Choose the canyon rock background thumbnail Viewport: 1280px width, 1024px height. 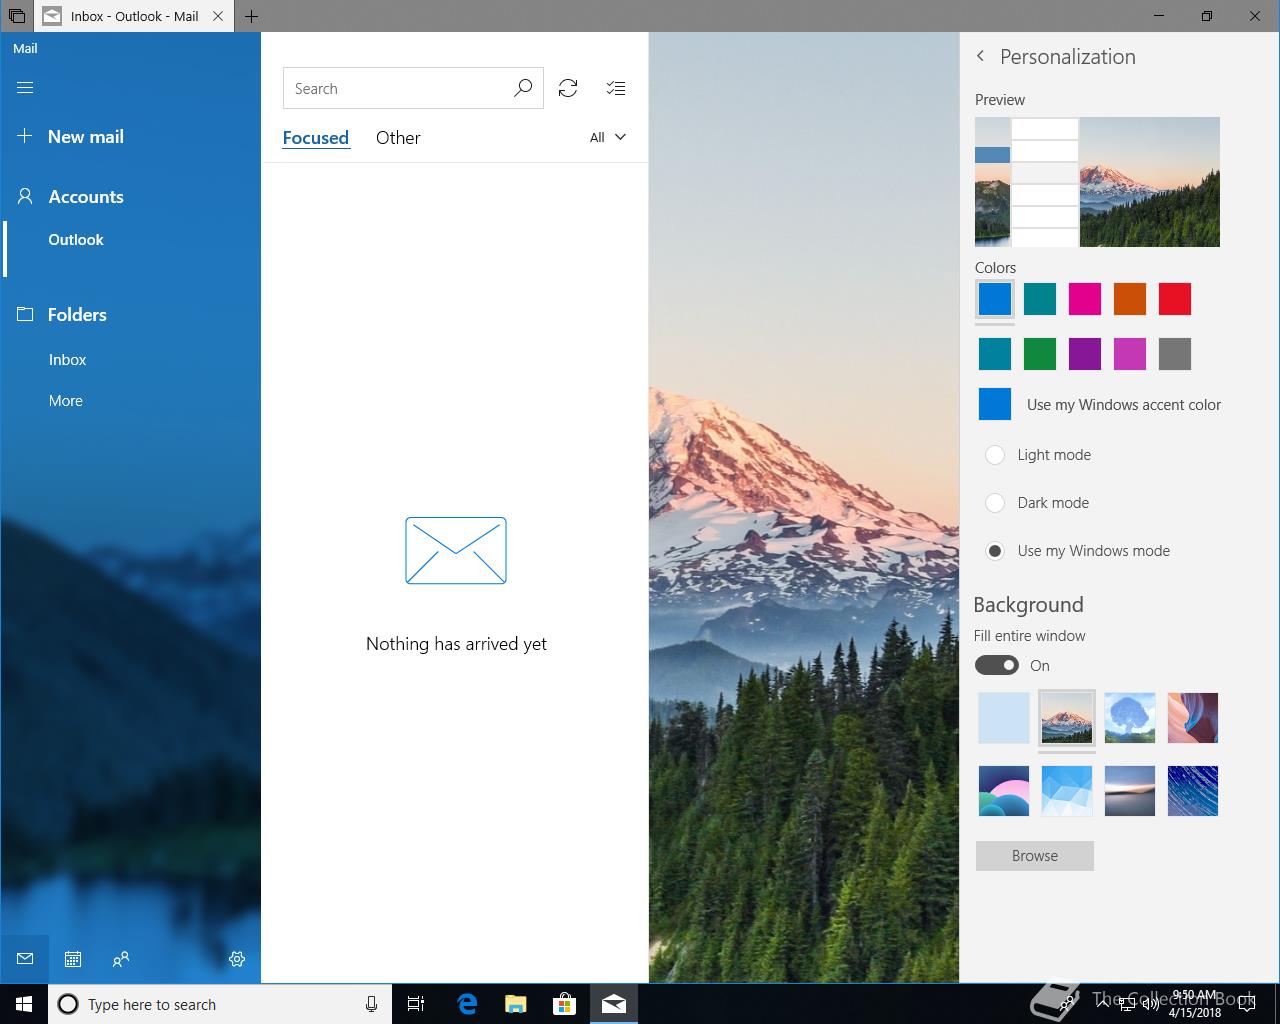[1193, 718]
